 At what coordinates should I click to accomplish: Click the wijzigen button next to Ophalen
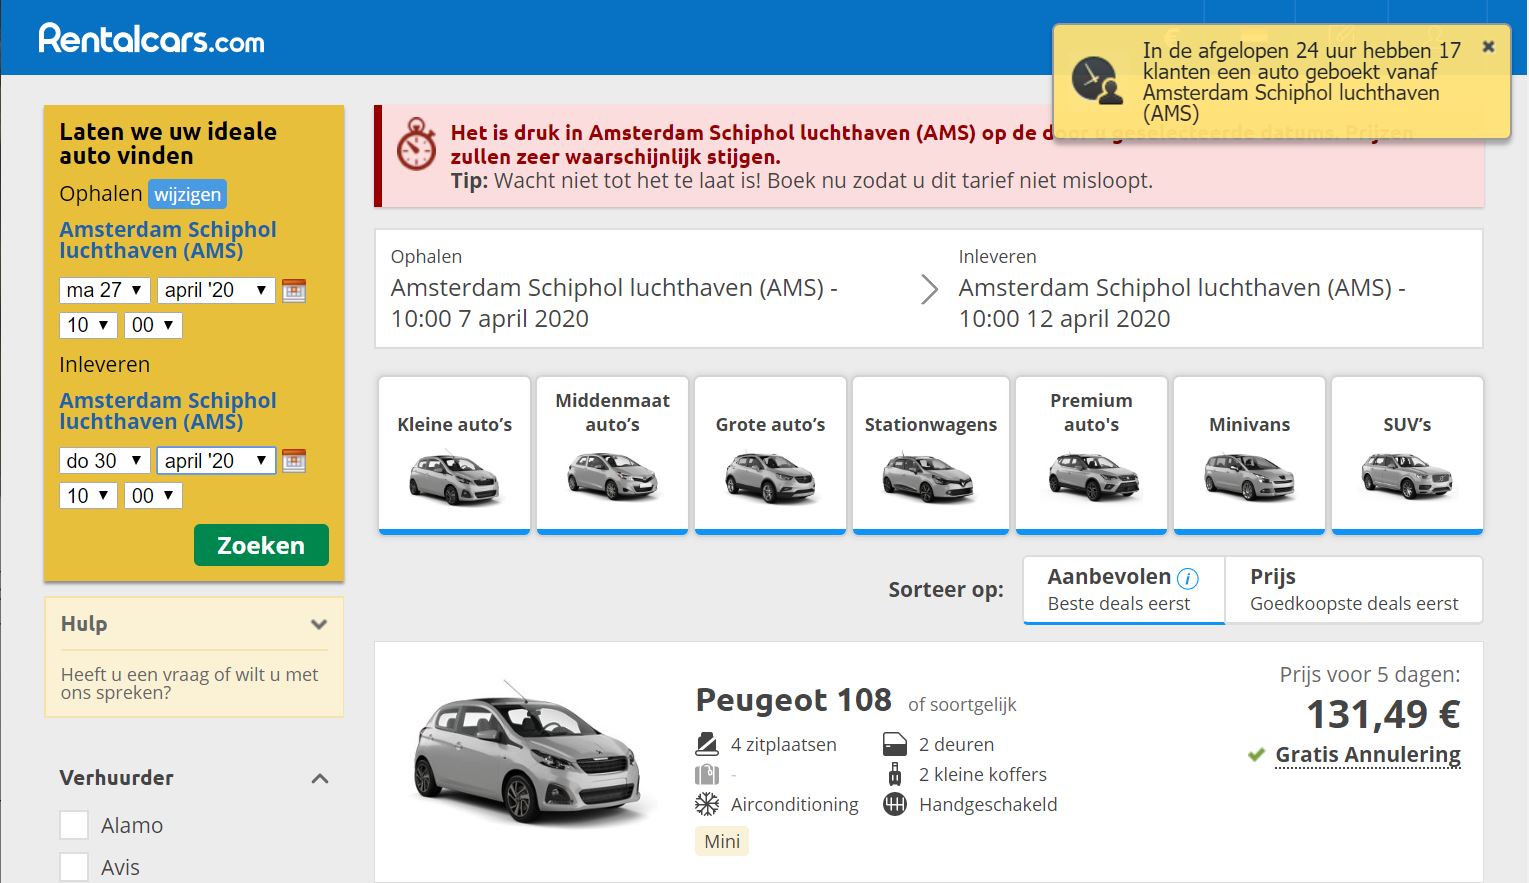click(x=187, y=194)
